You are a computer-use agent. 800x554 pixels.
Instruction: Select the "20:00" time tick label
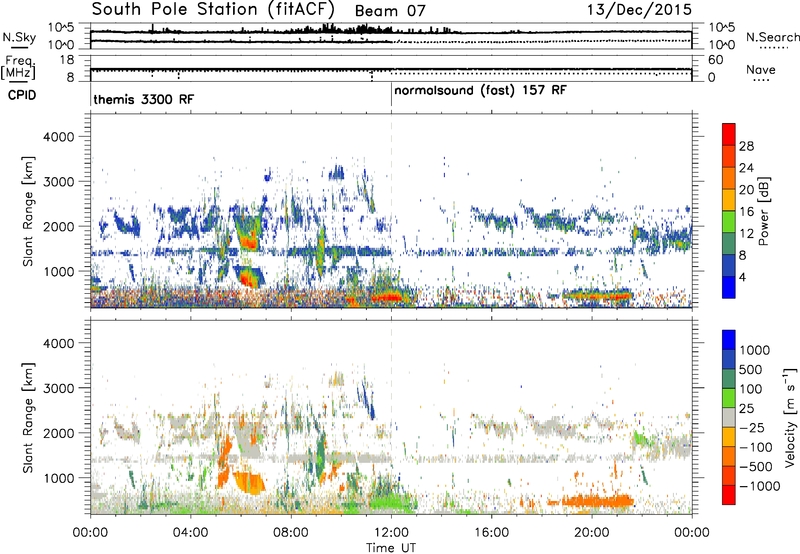pyautogui.click(x=592, y=533)
